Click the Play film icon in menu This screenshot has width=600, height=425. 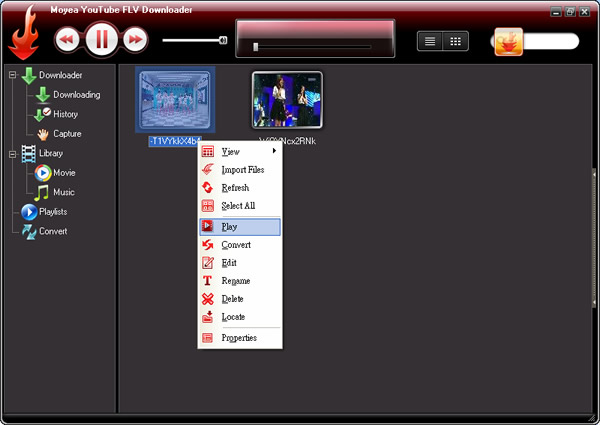click(x=208, y=226)
